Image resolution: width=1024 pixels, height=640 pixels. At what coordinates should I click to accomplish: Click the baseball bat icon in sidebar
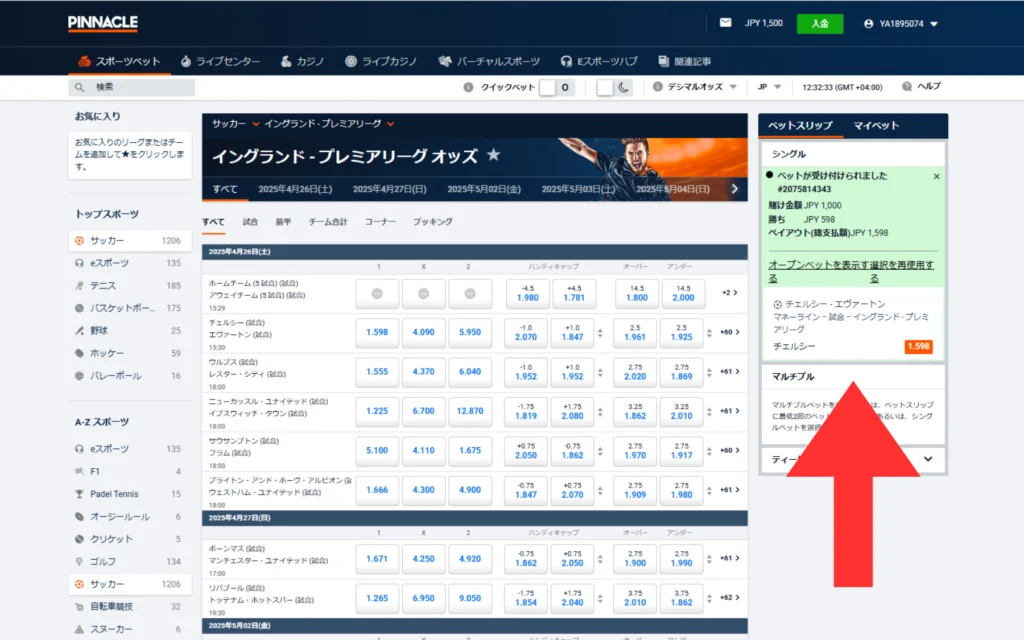80,330
